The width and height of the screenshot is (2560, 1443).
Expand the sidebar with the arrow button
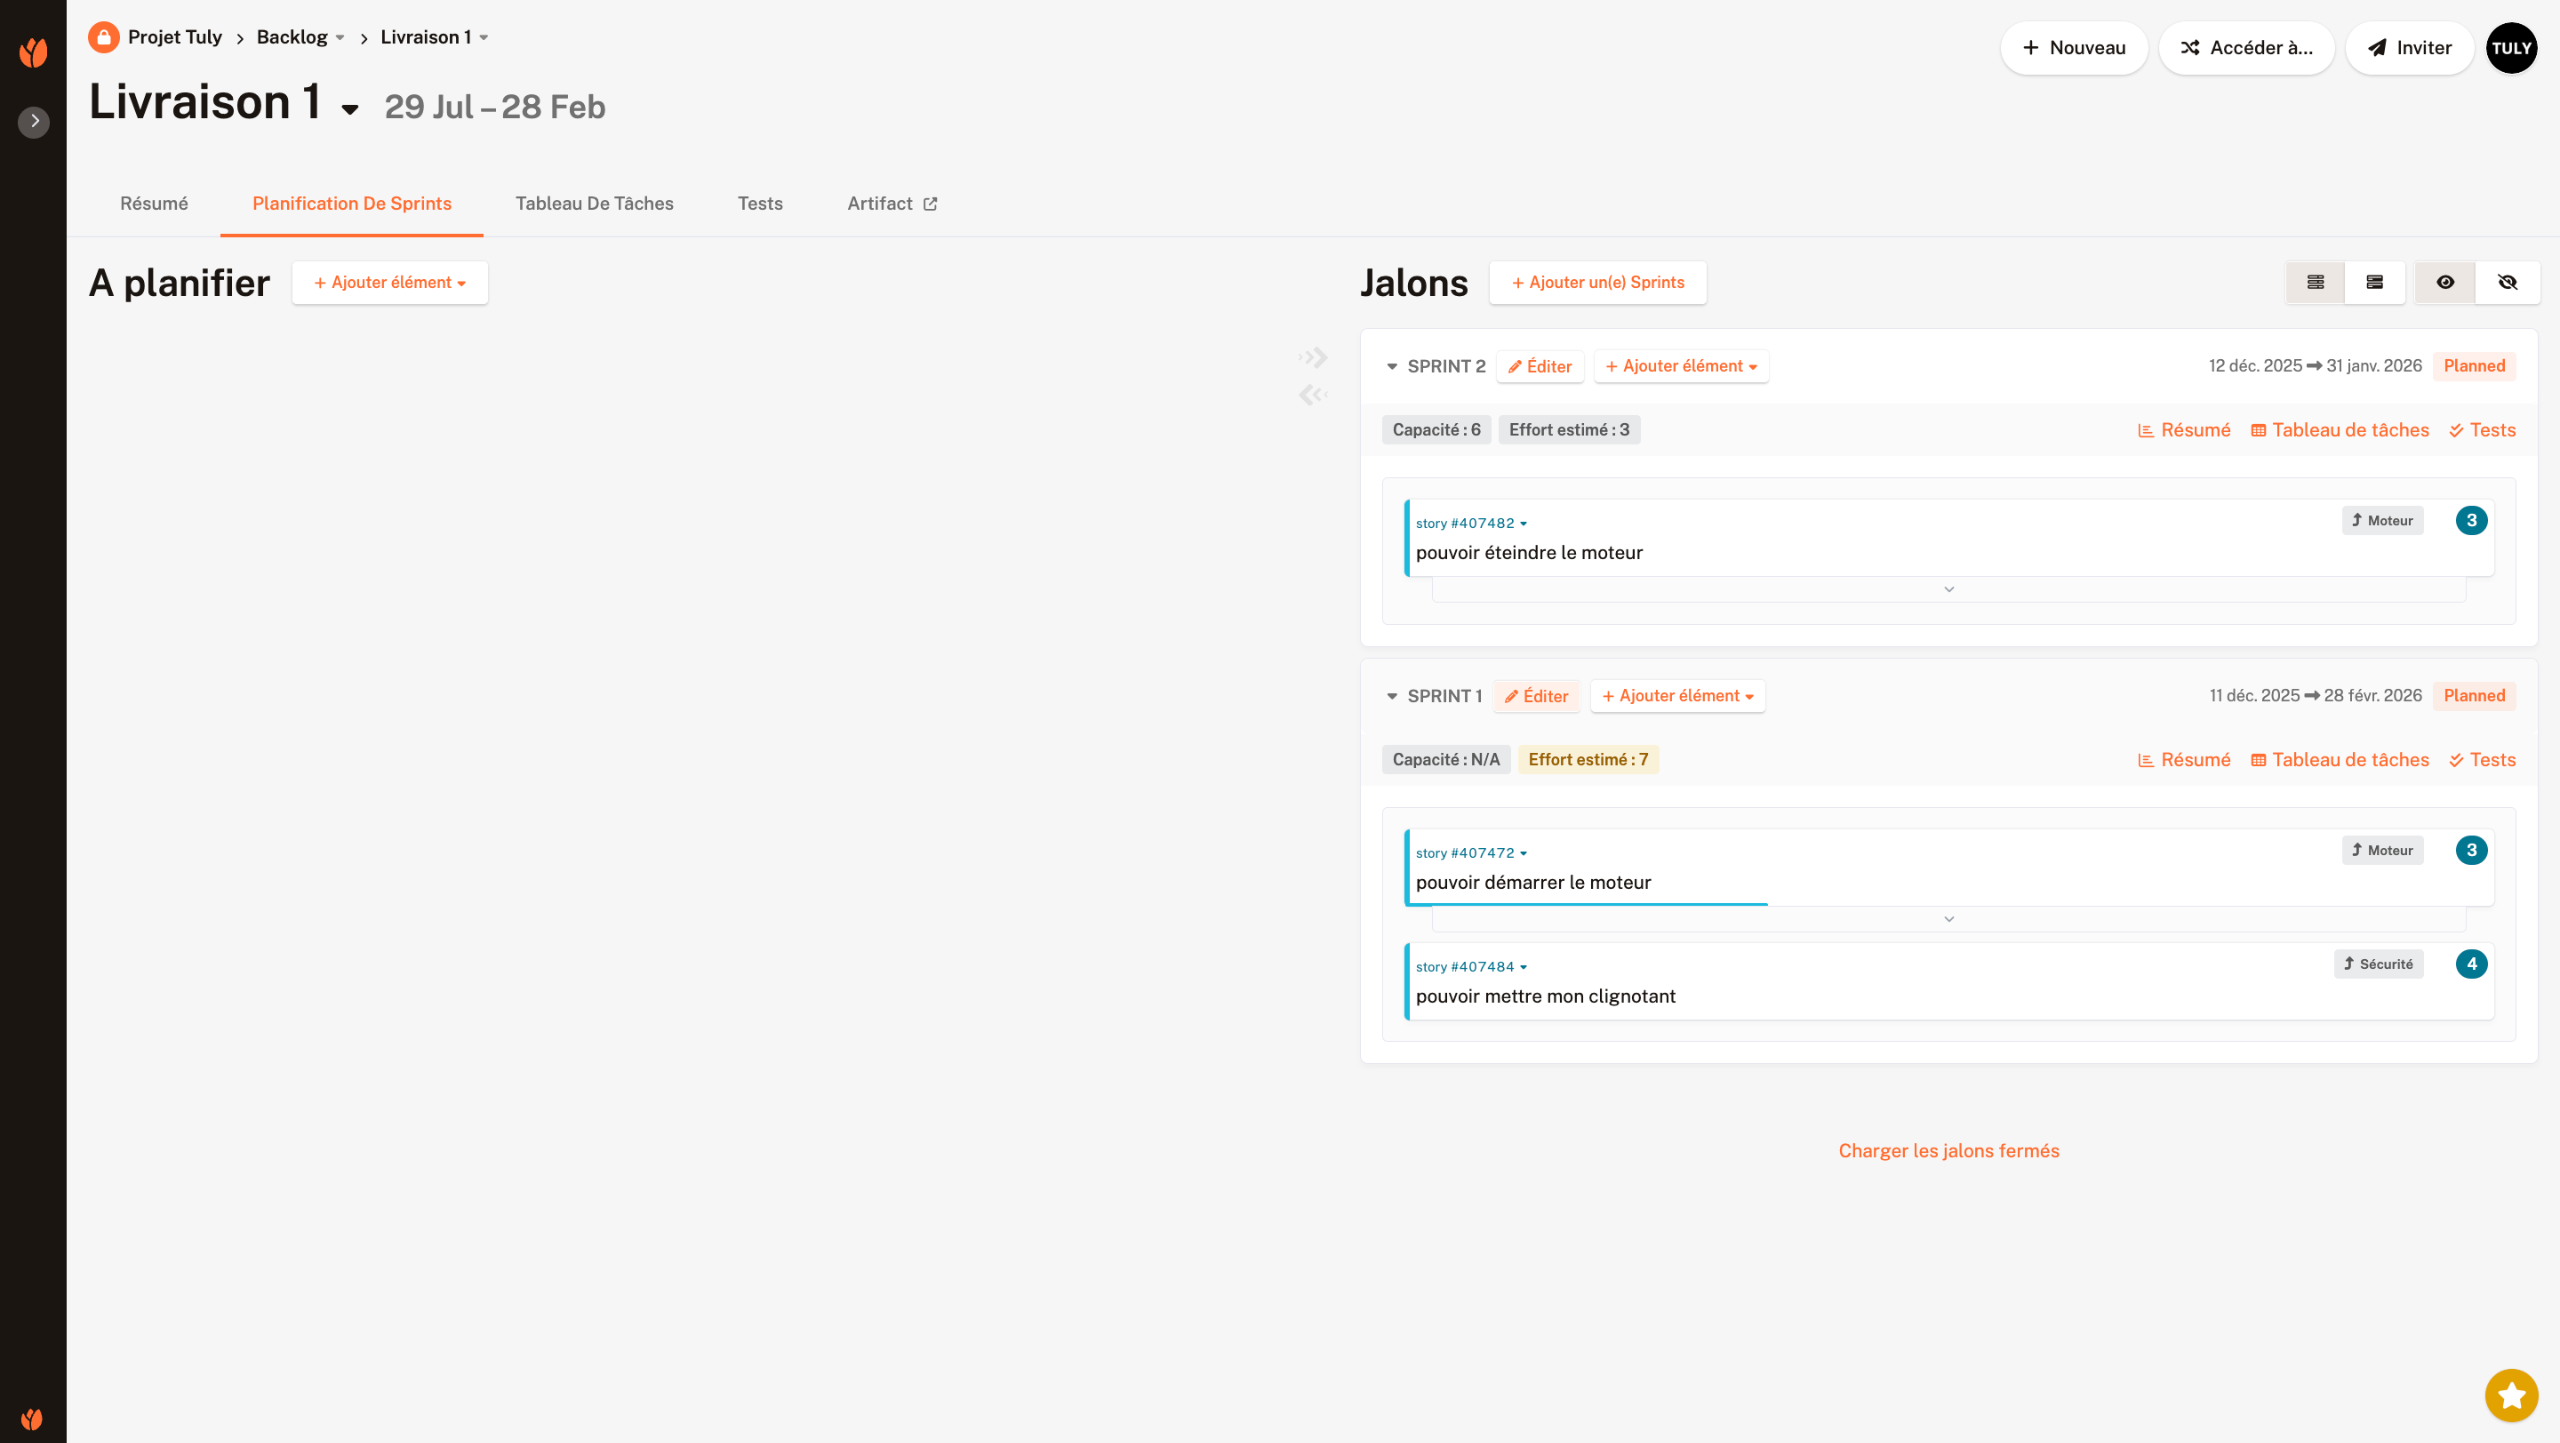click(x=34, y=122)
